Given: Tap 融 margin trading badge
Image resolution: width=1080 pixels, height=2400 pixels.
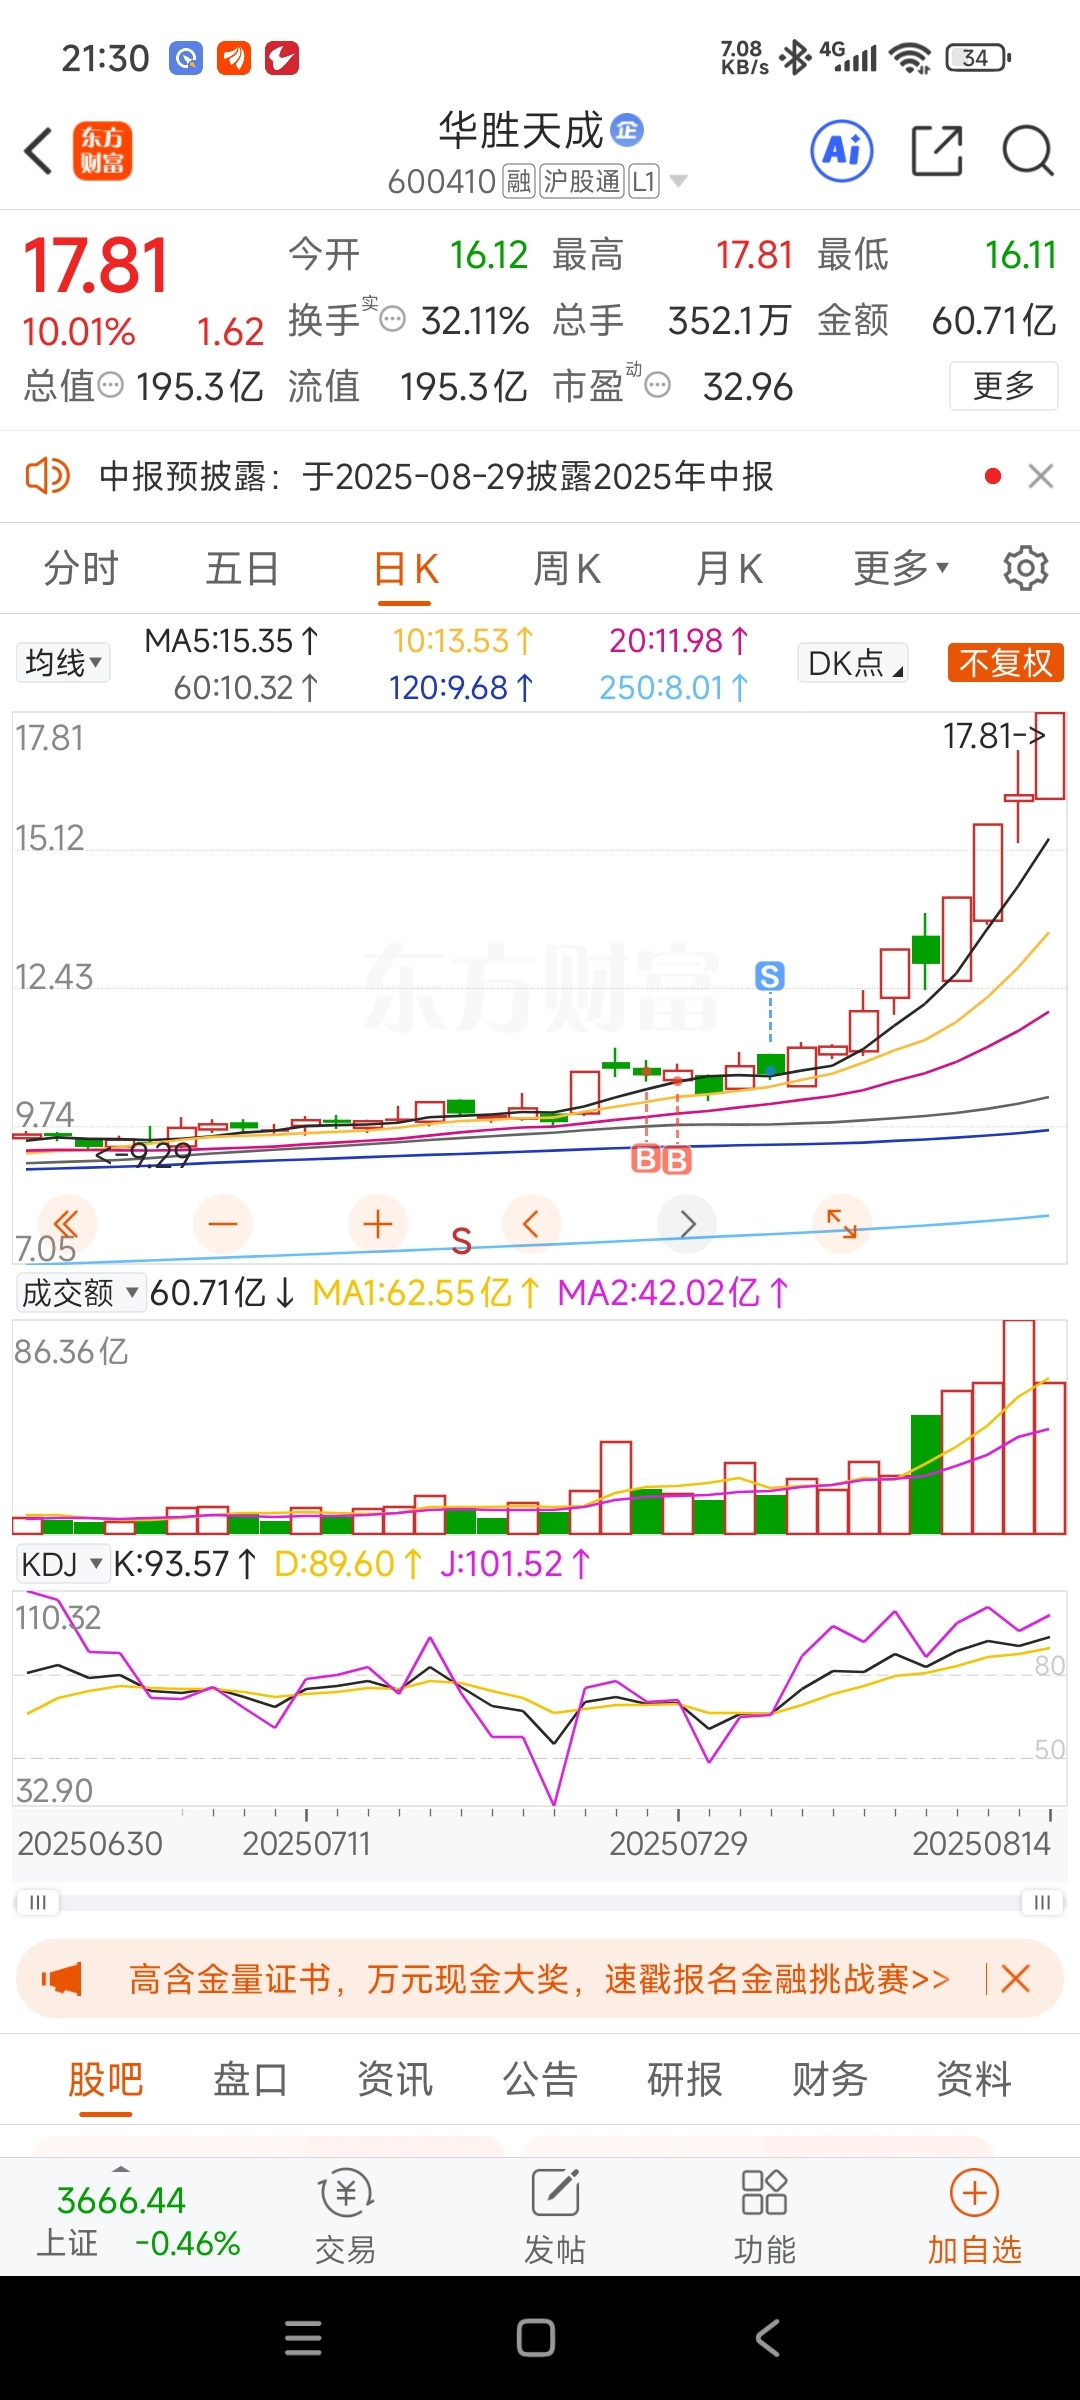Looking at the screenshot, I should pyautogui.click(x=519, y=181).
